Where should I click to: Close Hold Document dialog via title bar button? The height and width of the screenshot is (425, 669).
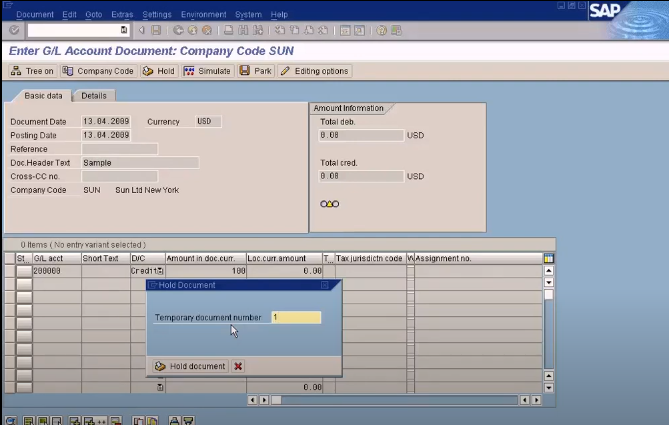pos(325,285)
